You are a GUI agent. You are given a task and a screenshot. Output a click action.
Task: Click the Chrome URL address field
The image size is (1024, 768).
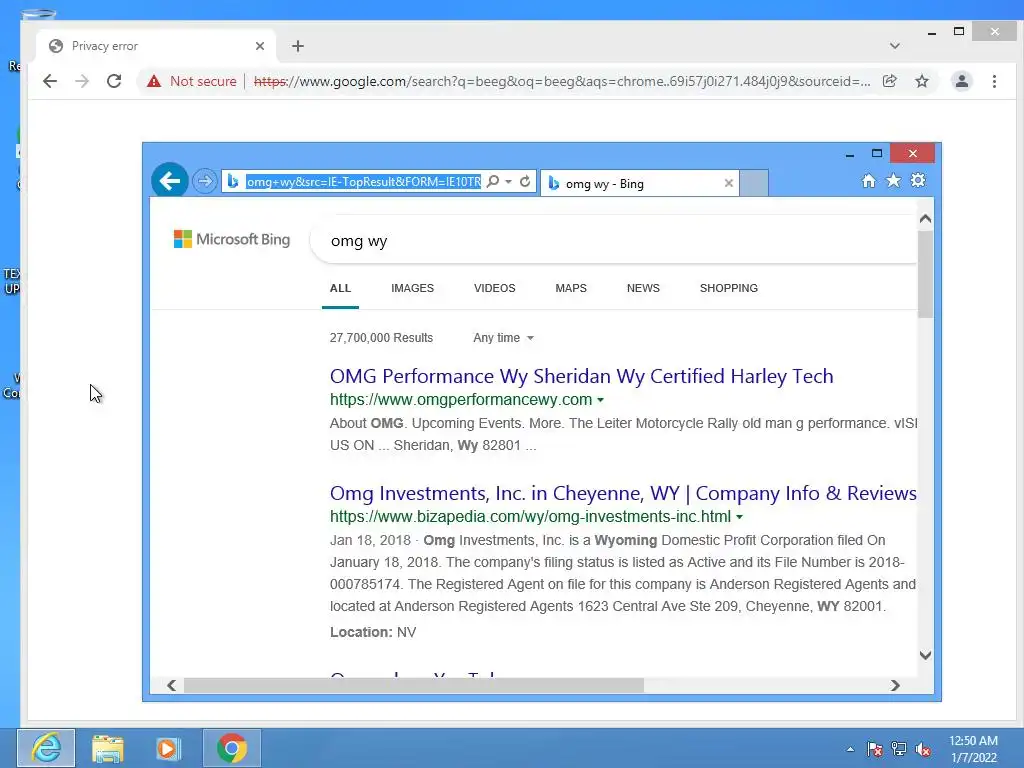562,81
